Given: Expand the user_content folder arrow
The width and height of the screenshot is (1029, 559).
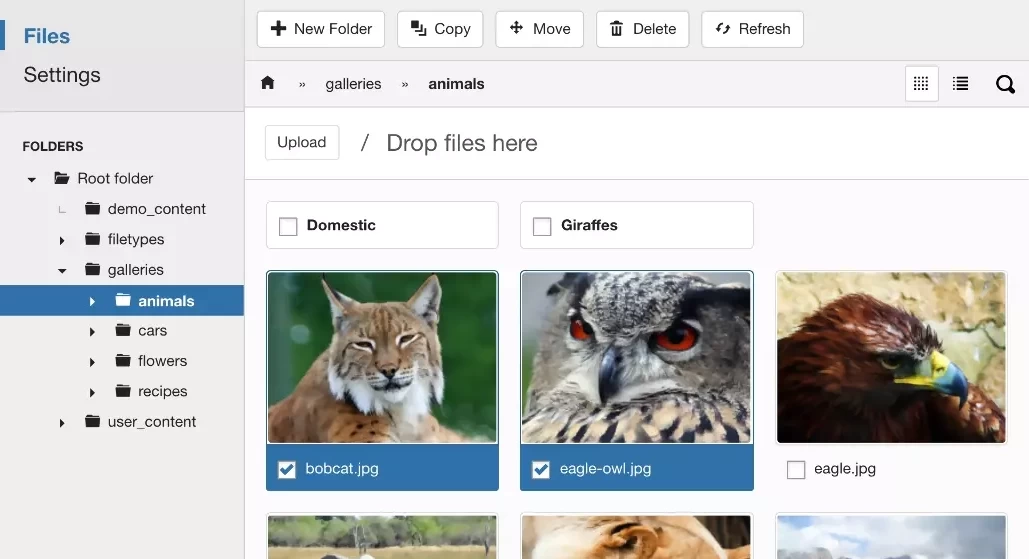Looking at the screenshot, I should pyautogui.click(x=62, y=423).
